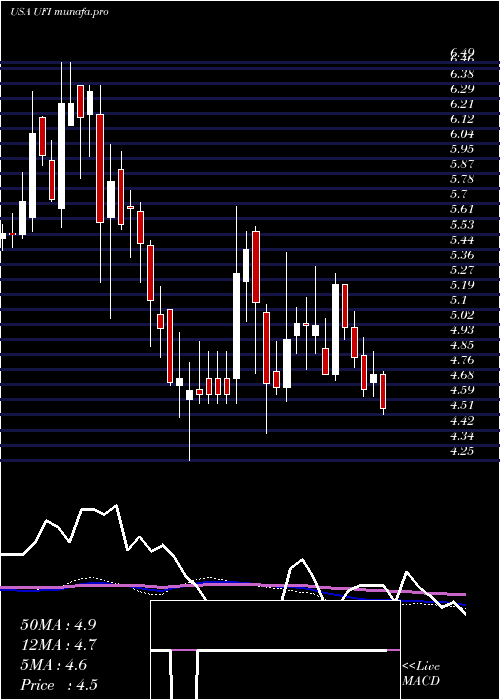The image size is (500, 700).
Task: Pick the 5.27 price axis label
Action: tap(462, 270)
